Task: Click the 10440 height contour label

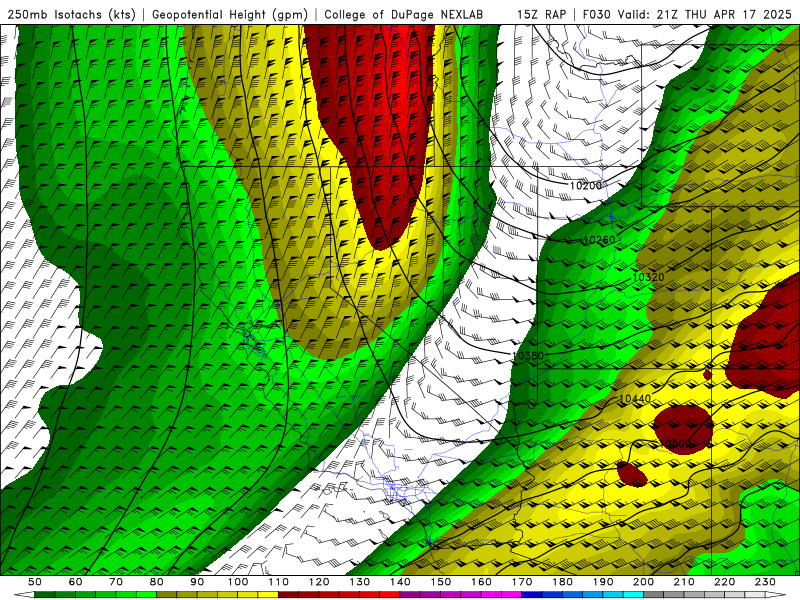Action: pos(635,399)
